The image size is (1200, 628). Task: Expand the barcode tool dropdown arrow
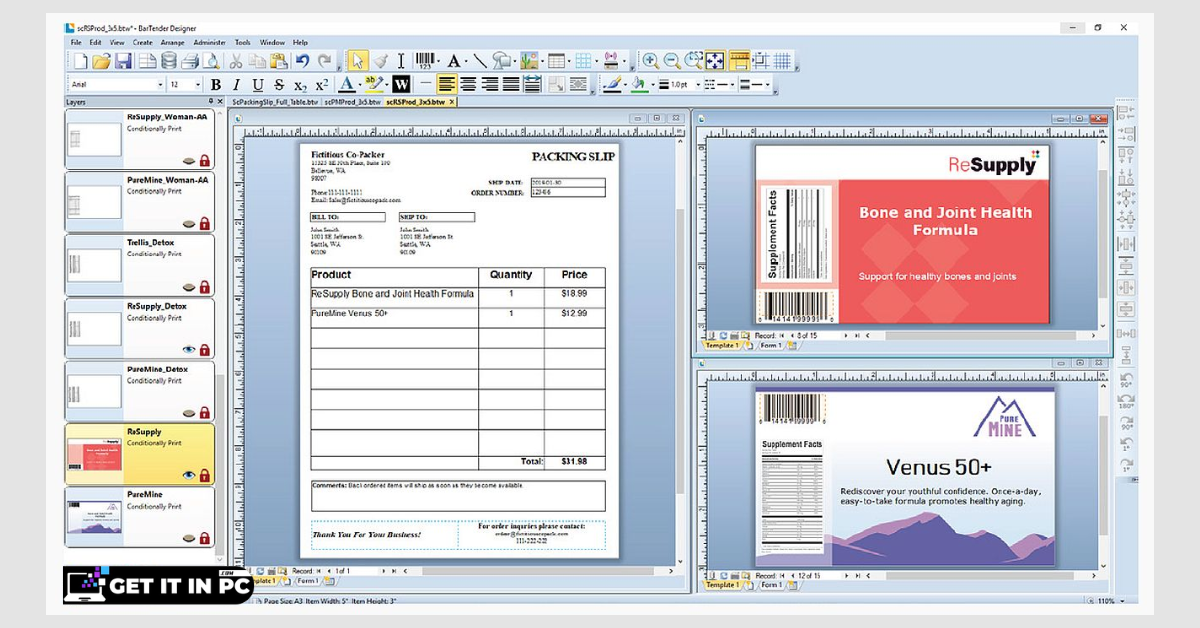[x=439, y=61]
